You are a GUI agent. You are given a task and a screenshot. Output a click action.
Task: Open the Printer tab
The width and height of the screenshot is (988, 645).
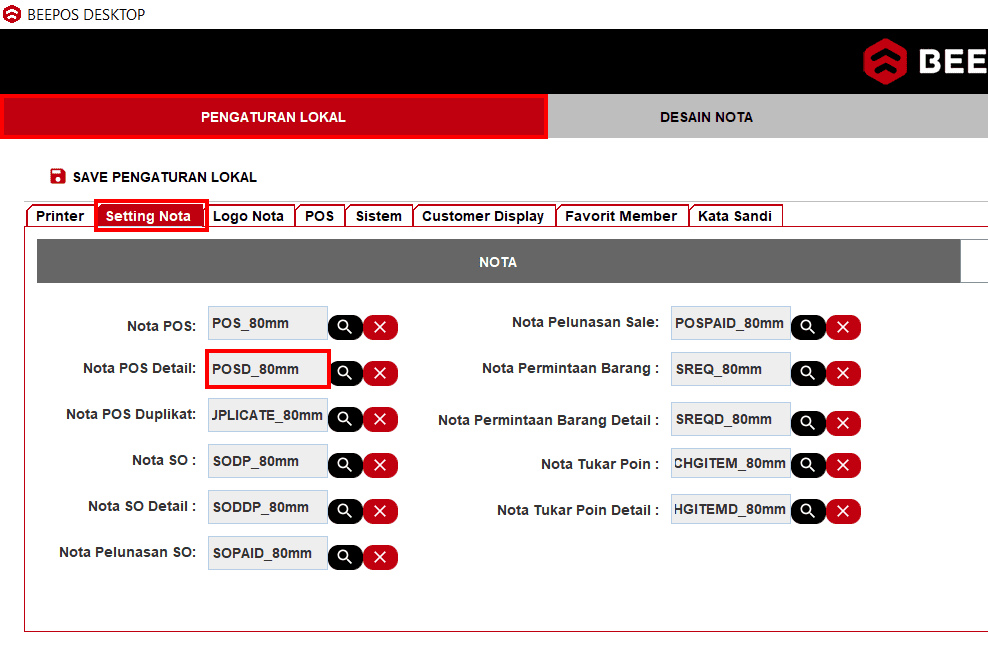(x=60, y=216)
